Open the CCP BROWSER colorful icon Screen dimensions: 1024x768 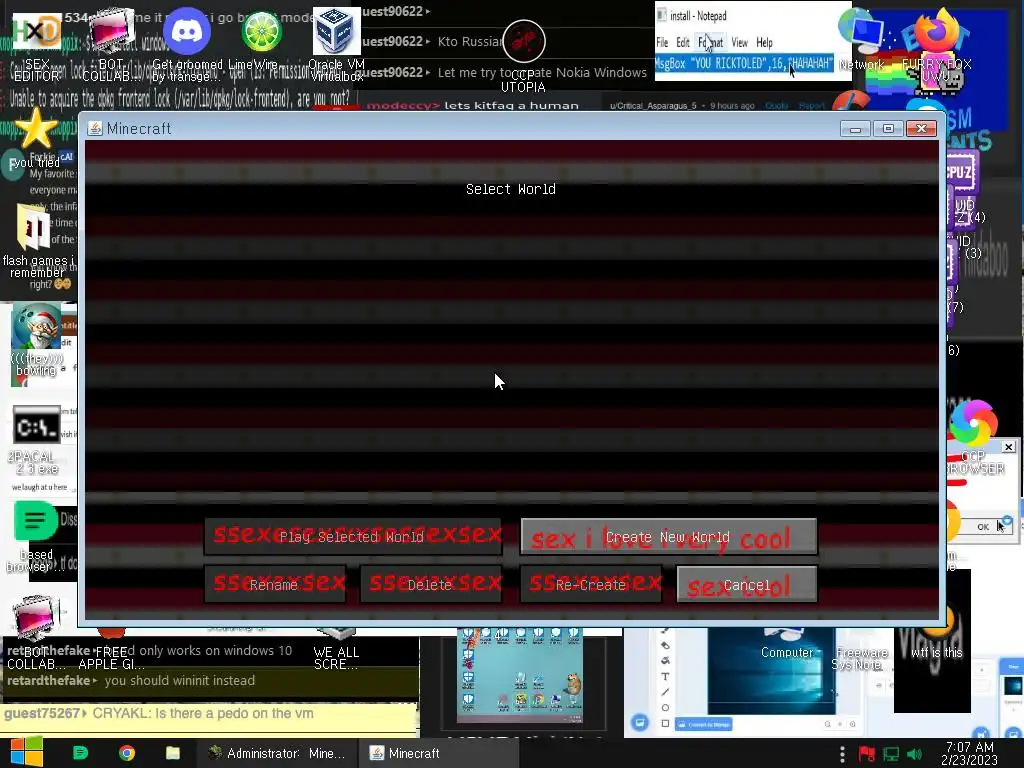tap(973, 423)
